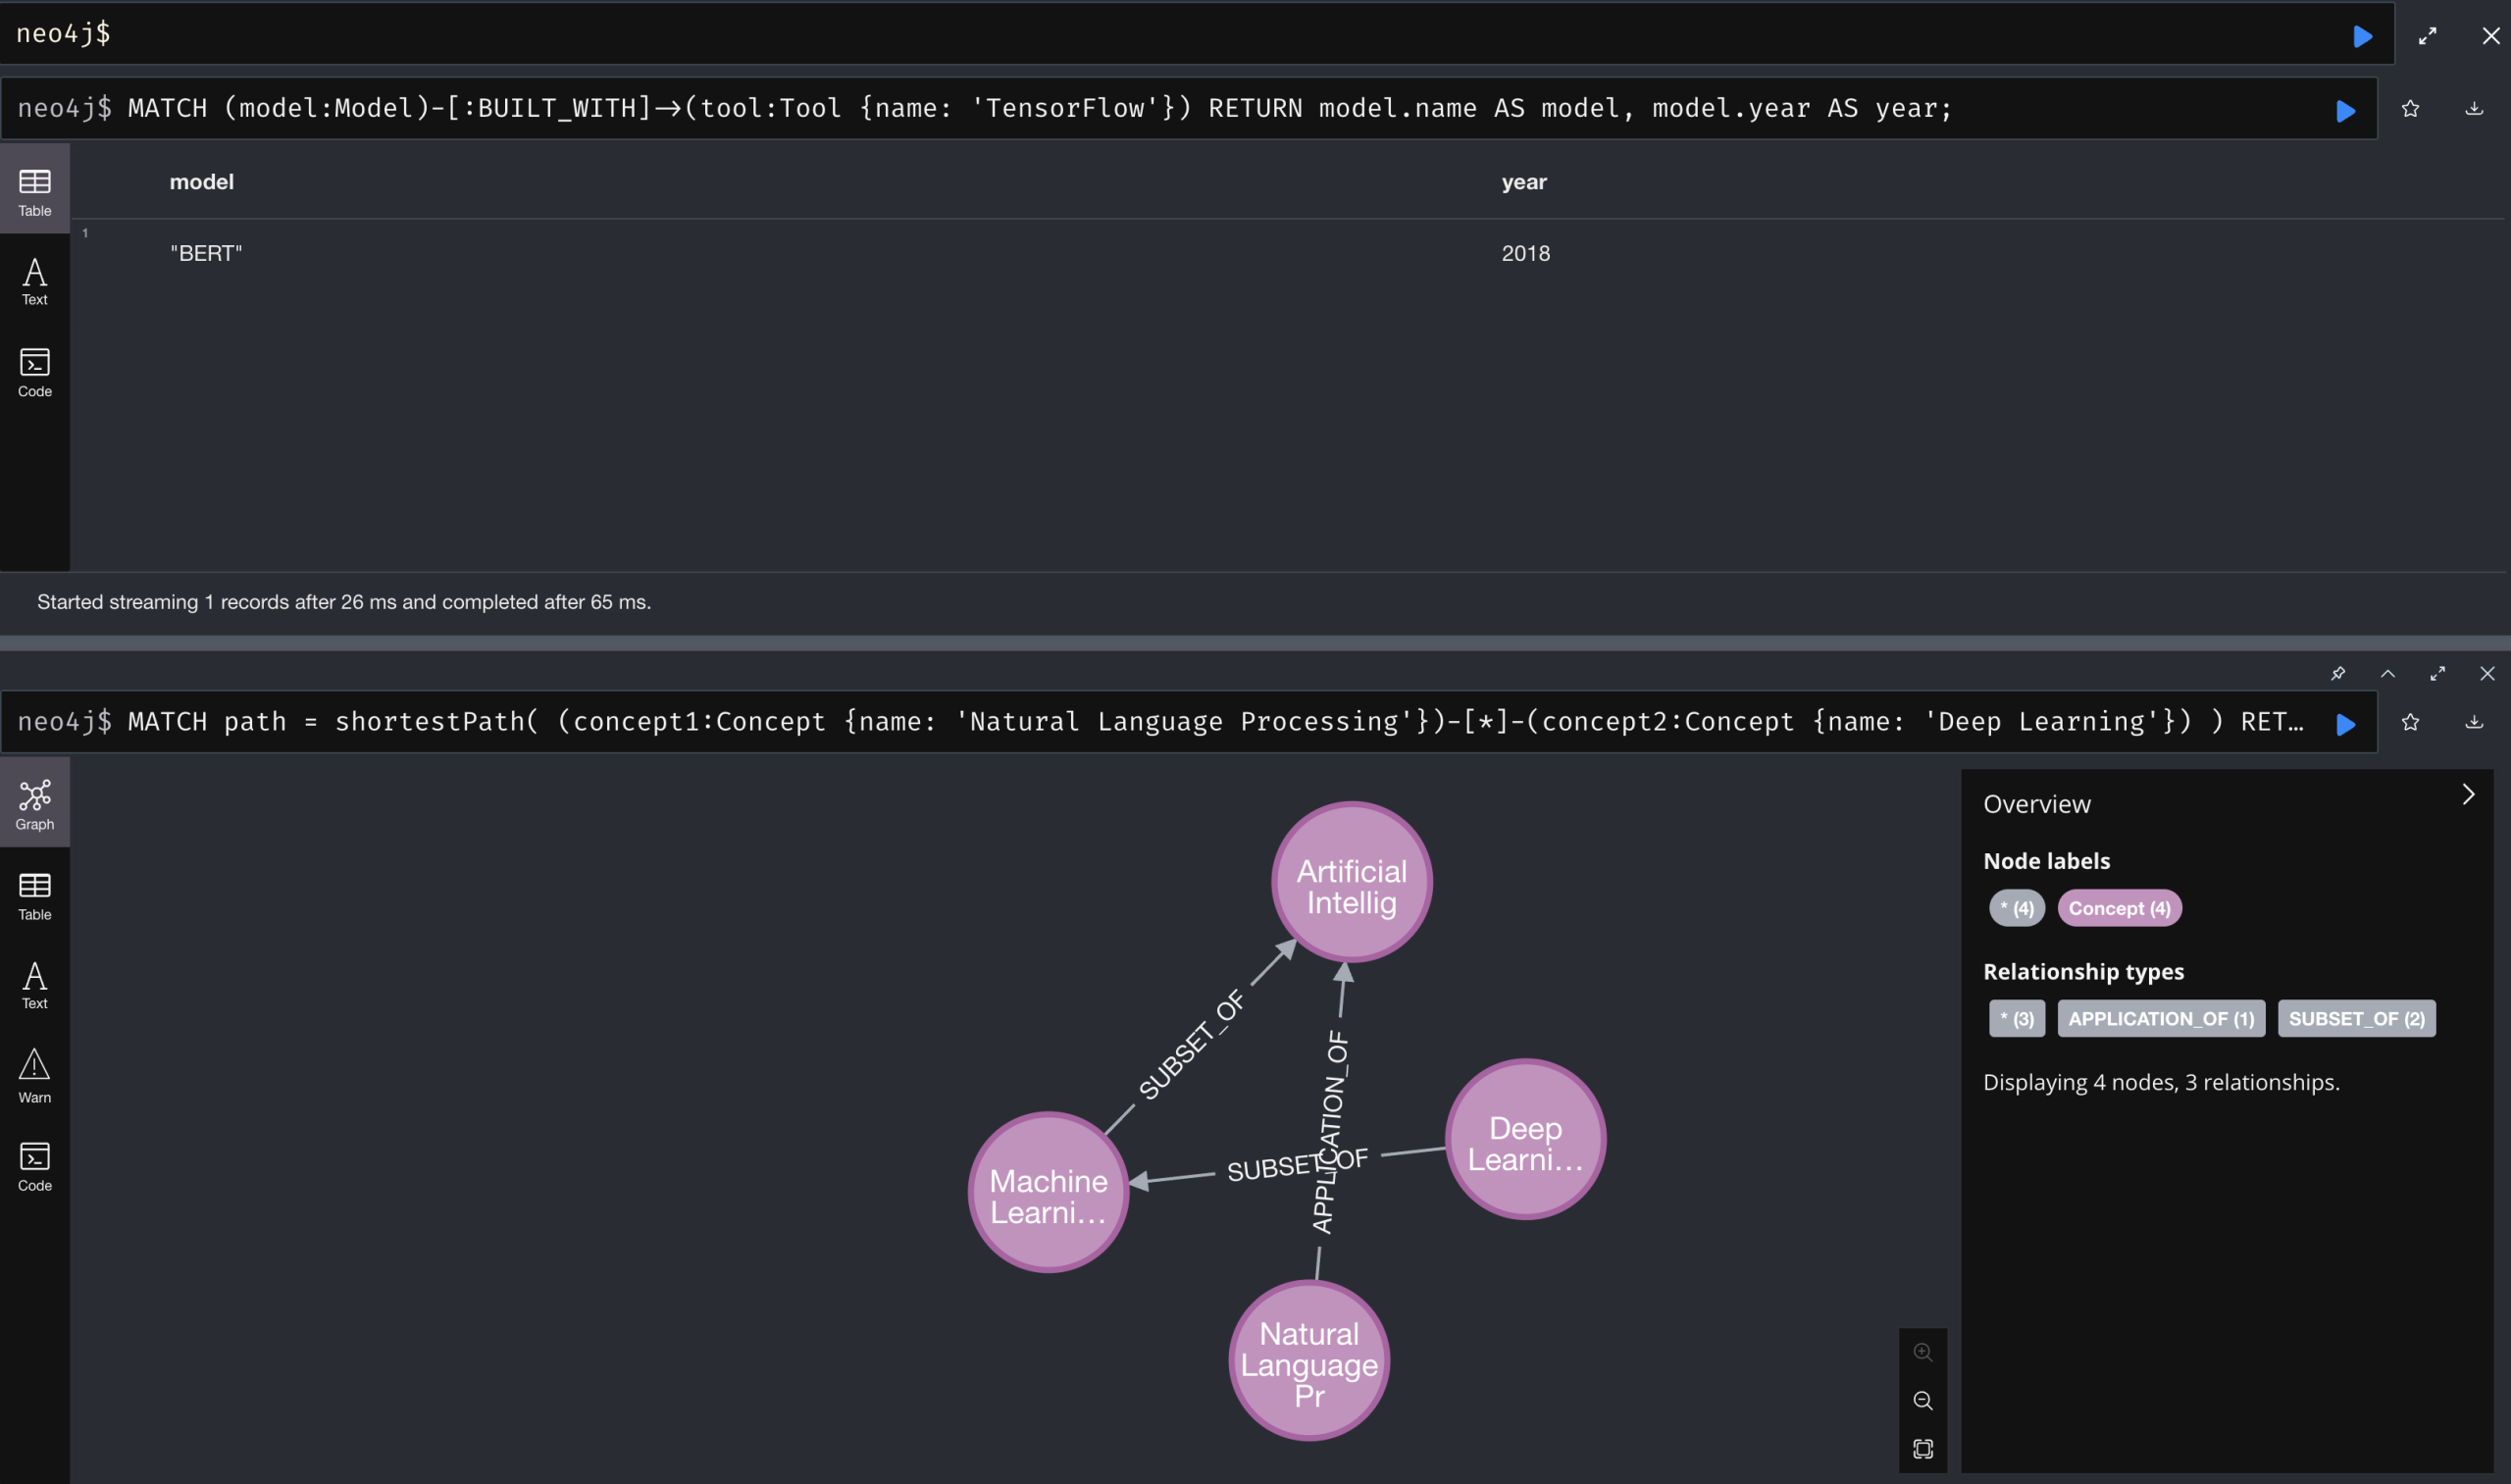Zoom out of the graph view
This screenshot has width=2511, height=1484.
1922,1400
